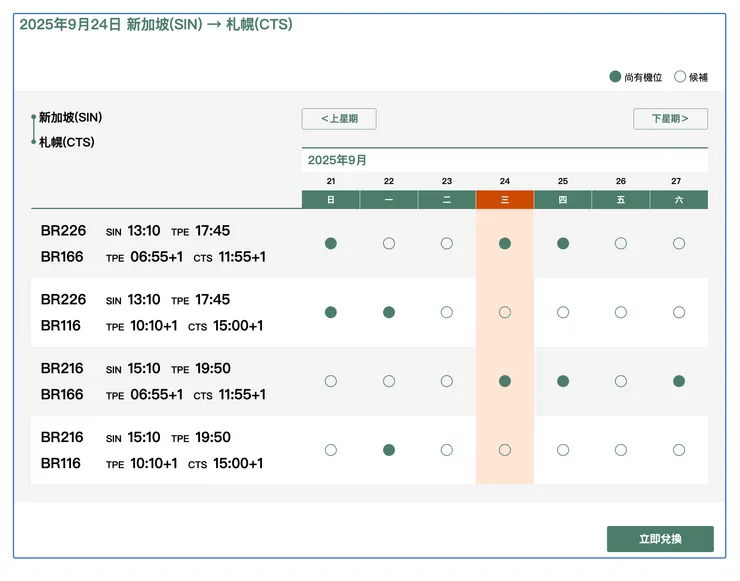Viewport: 740px width, 581px height.
Task: Choose BR226/BR116 flight on Monday 22
Action: point(389,312)
